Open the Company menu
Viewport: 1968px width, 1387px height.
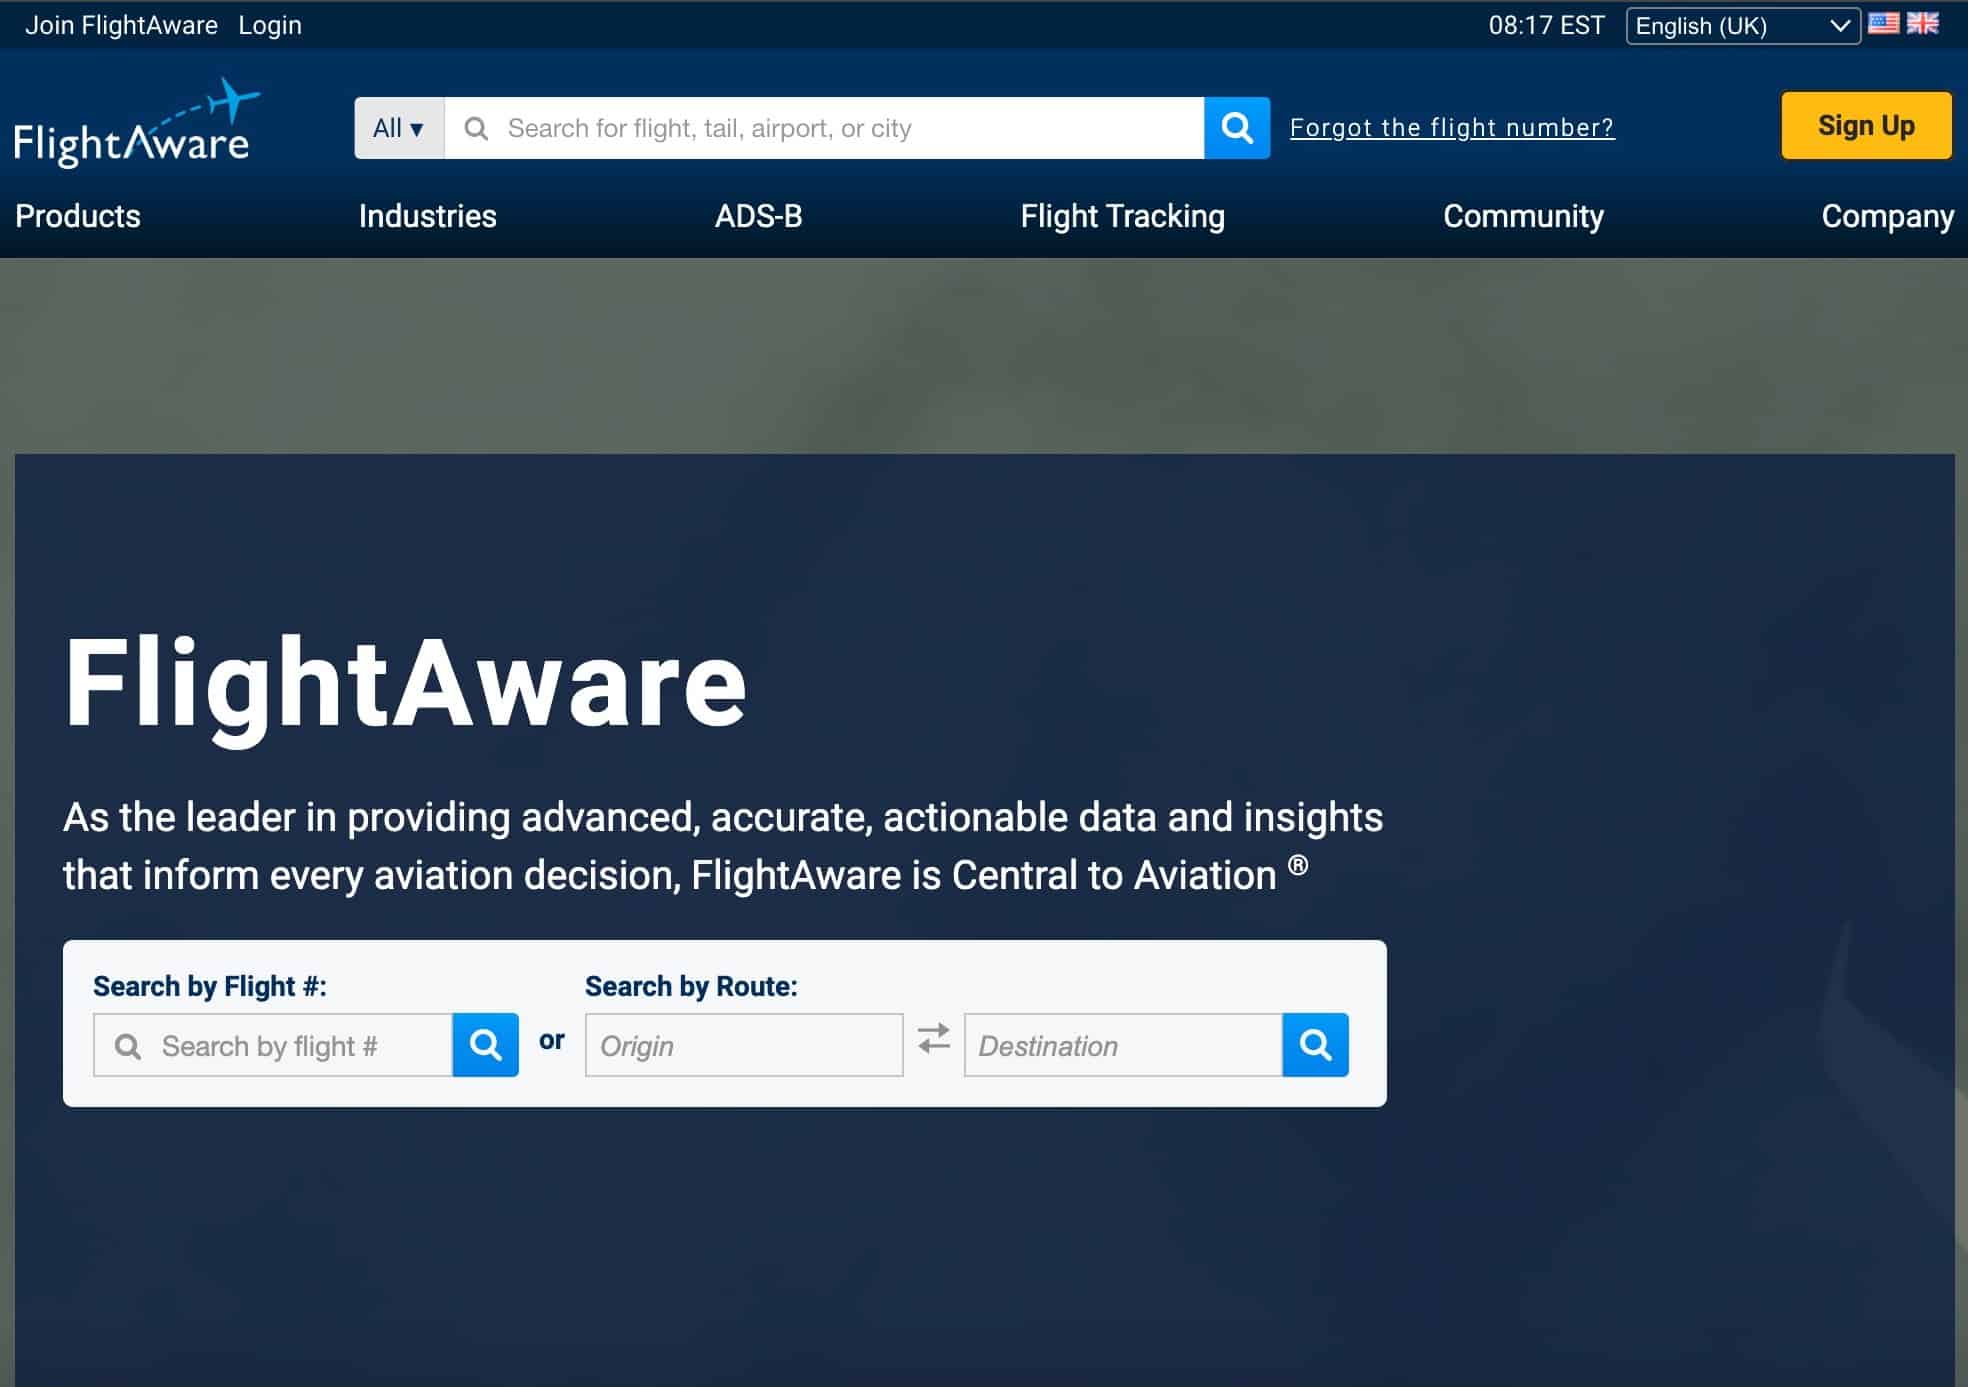pyautogui.click(x=1887, y=216)
